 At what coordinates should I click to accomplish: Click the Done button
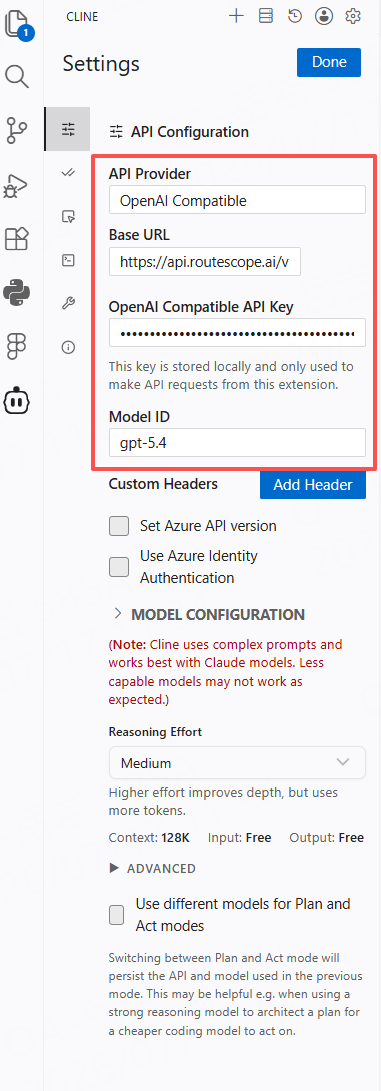coord(329,62)
